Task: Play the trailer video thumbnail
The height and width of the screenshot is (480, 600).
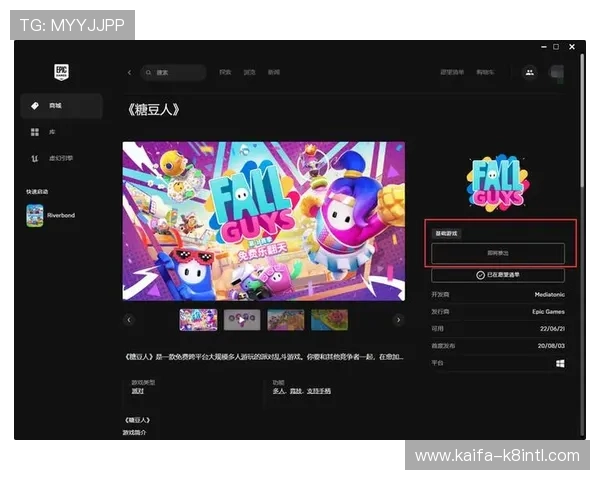Action: point(242,320)
